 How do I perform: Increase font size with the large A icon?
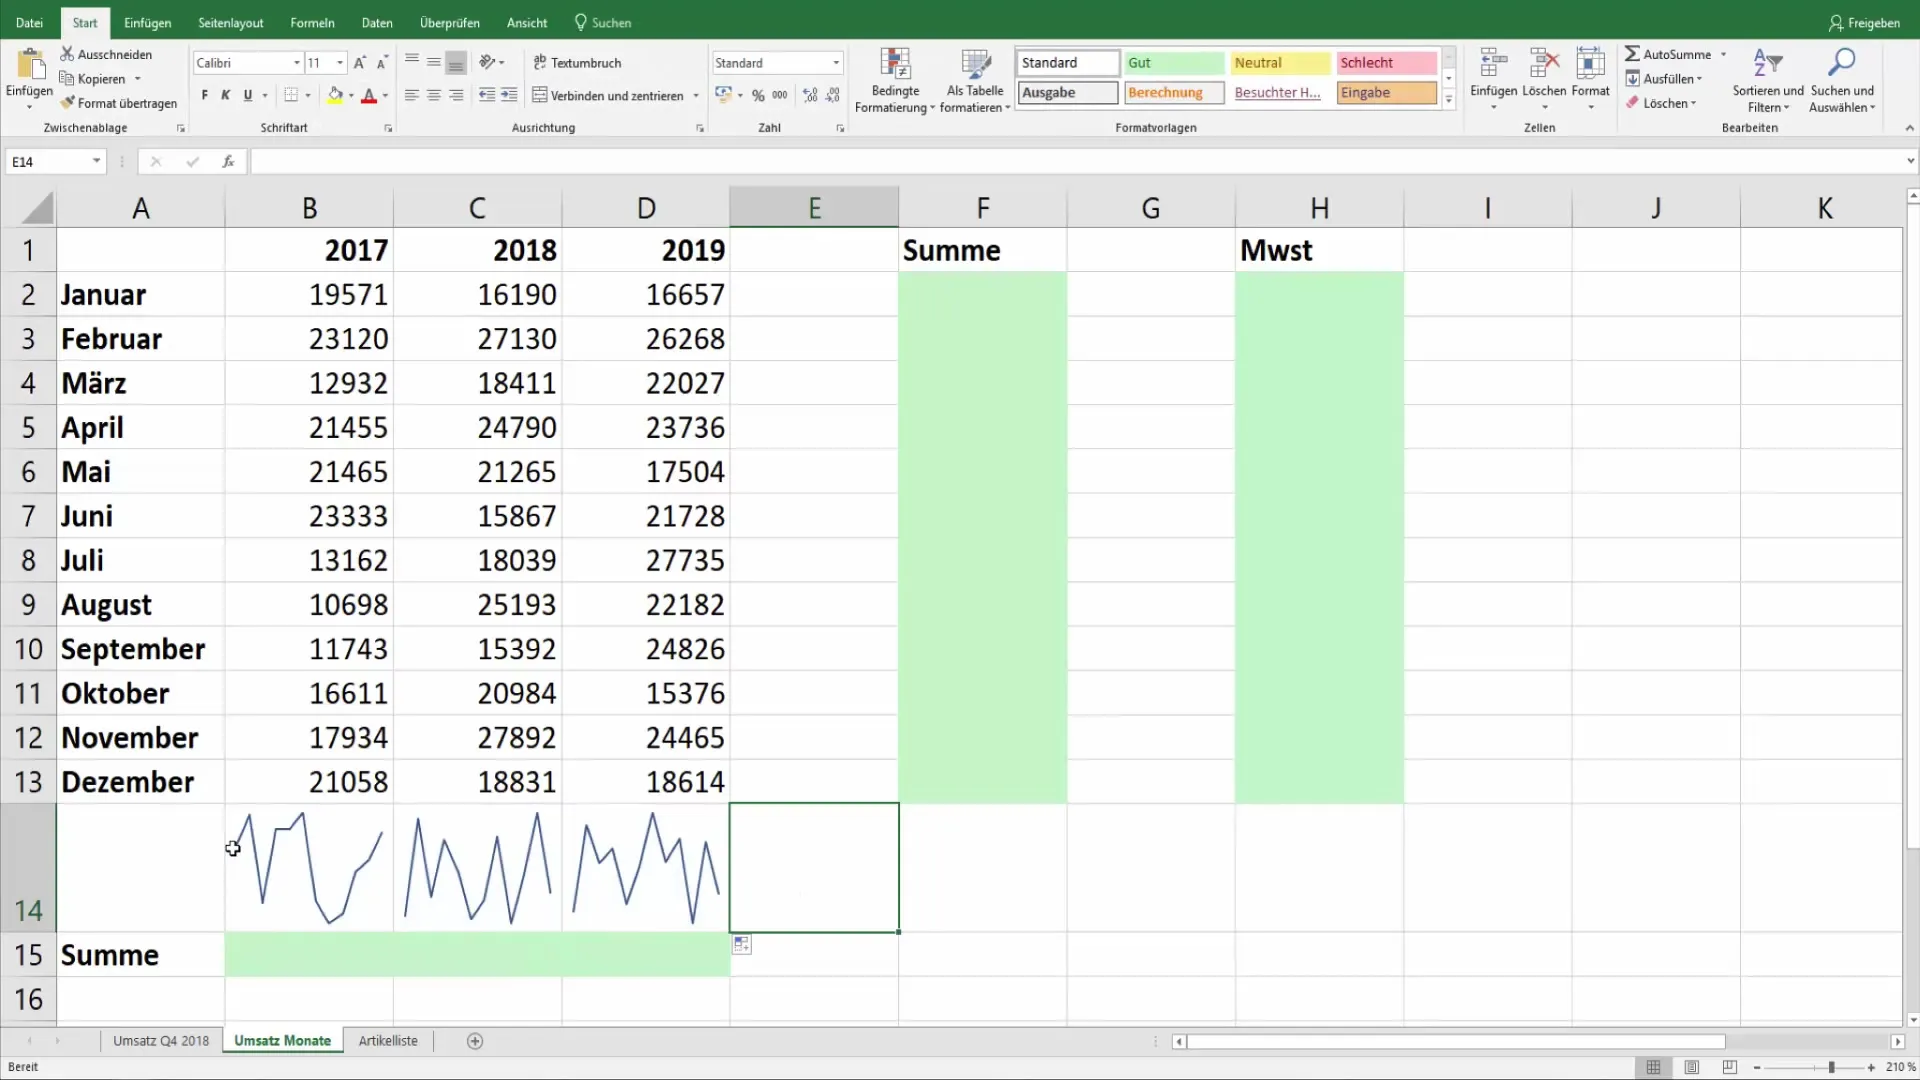360,62
